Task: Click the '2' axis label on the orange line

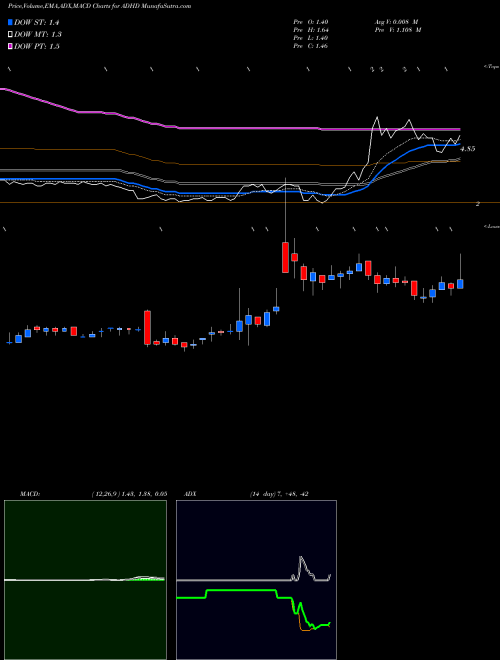Action: click(478, 204)
